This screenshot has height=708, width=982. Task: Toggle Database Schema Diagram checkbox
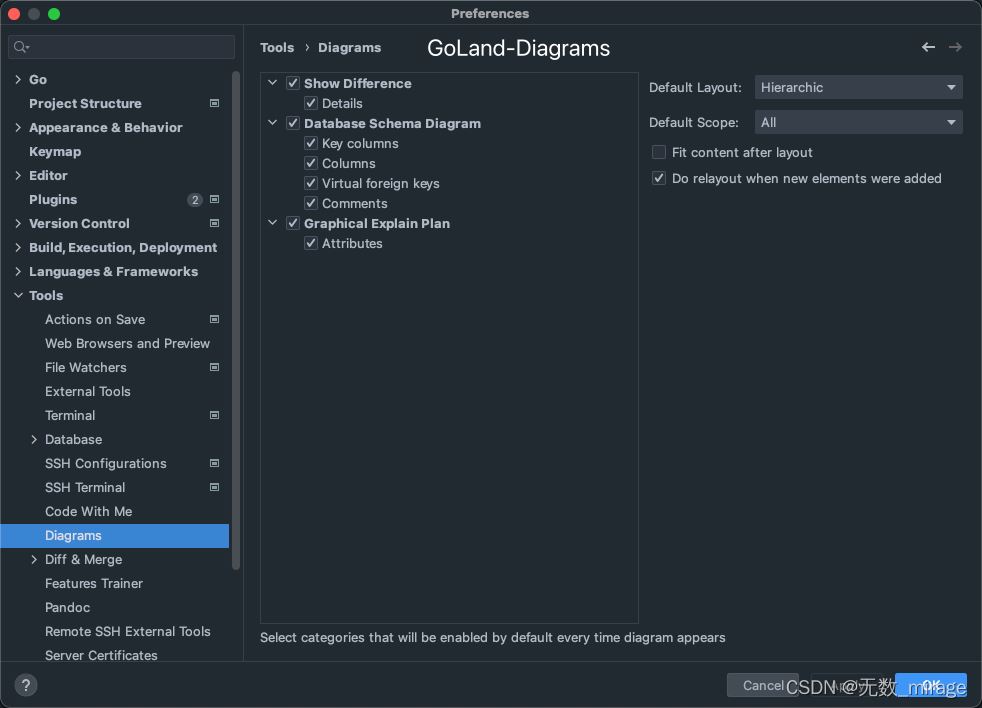tap(292, 123)
